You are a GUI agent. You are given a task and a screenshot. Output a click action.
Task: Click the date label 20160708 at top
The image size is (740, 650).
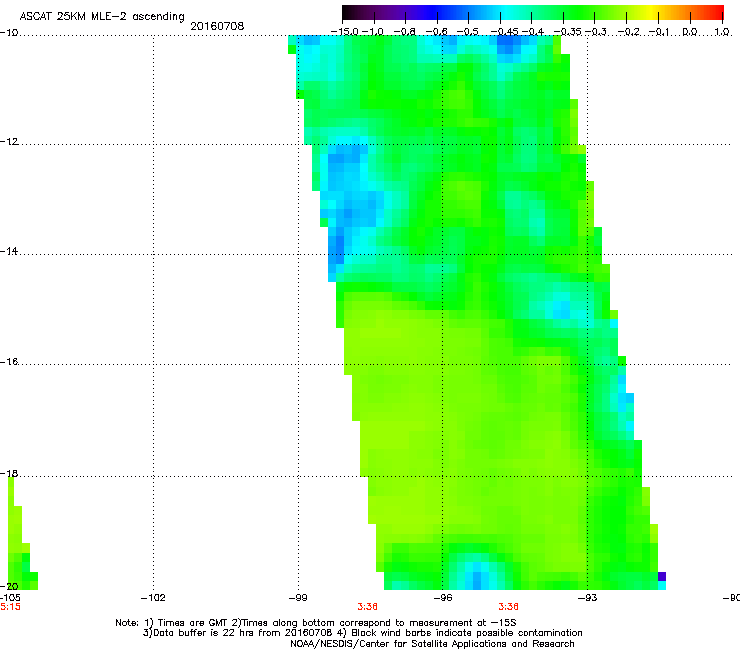(217, 26)
